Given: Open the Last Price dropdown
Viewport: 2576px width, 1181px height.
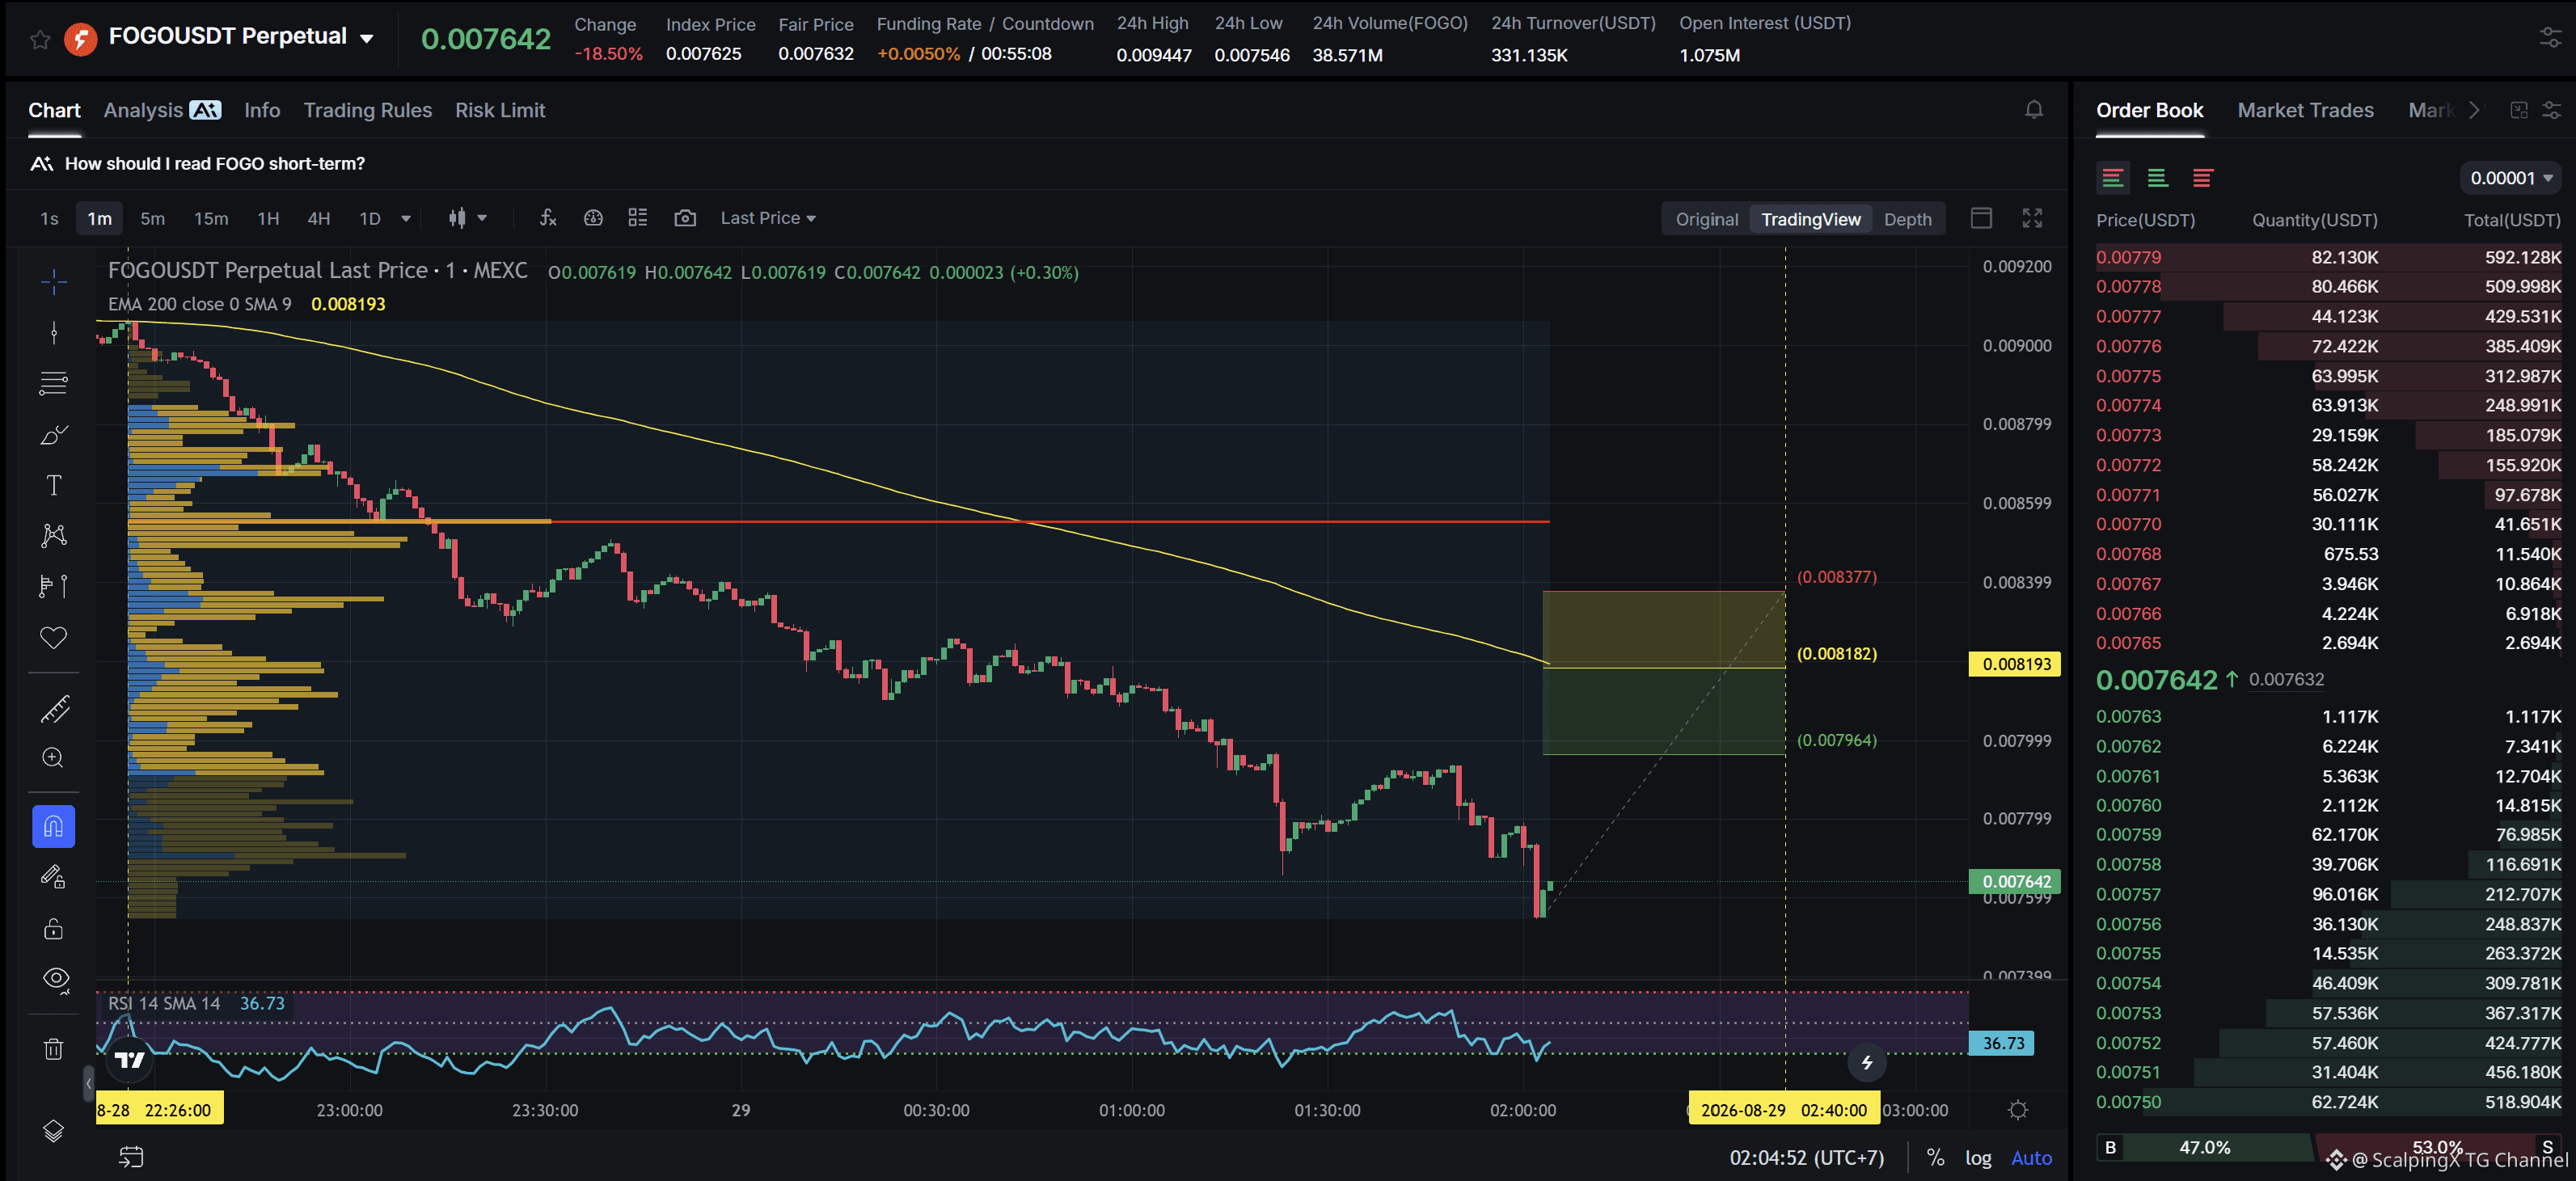Looking at the screenshot, I should pyautogui.click(x=767, y=218).
